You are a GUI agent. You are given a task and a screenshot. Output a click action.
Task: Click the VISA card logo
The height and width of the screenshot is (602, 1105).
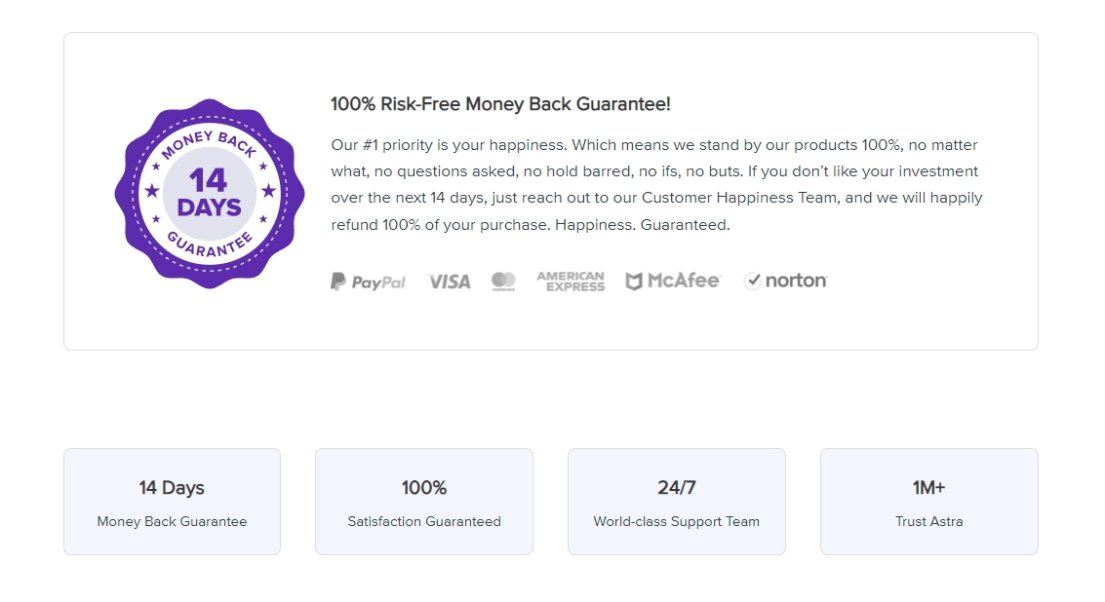pos(449,282)
